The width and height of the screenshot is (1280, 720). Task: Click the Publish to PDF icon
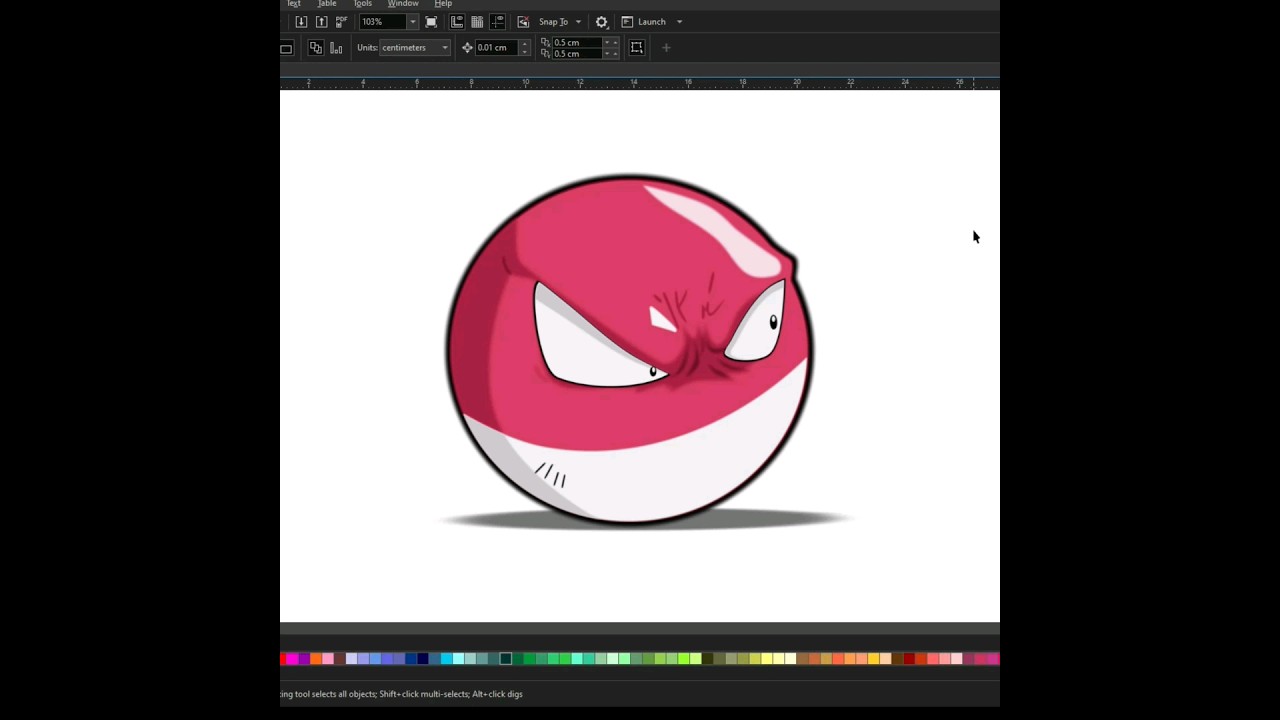tap(341, 22)
